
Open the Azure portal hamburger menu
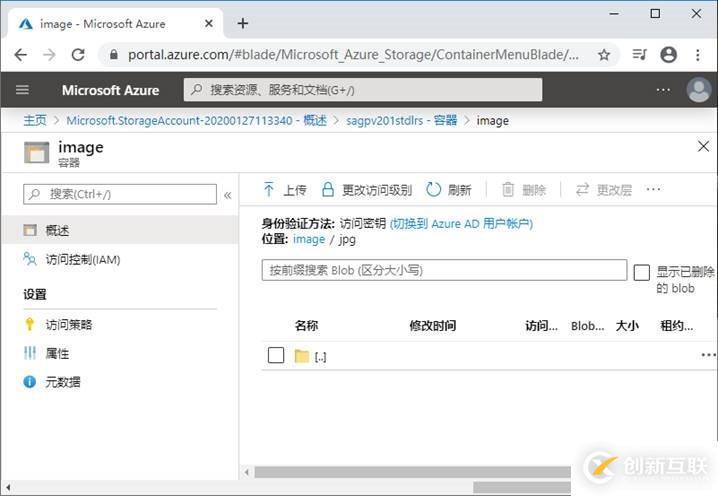(23, 90)
